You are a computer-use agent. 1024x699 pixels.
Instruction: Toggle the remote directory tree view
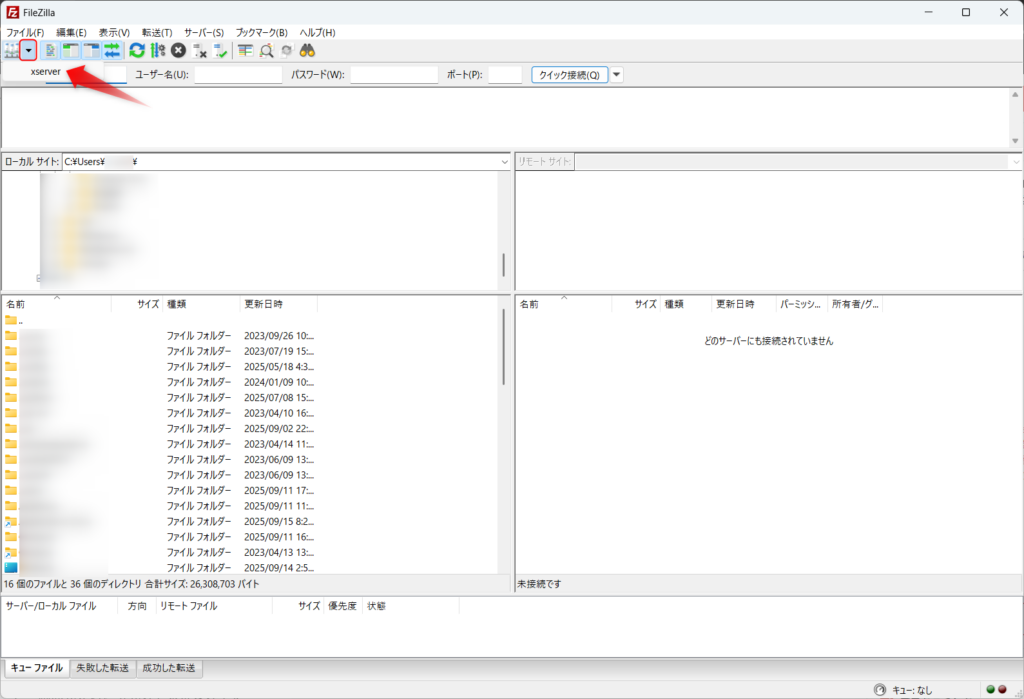(92, 50)
